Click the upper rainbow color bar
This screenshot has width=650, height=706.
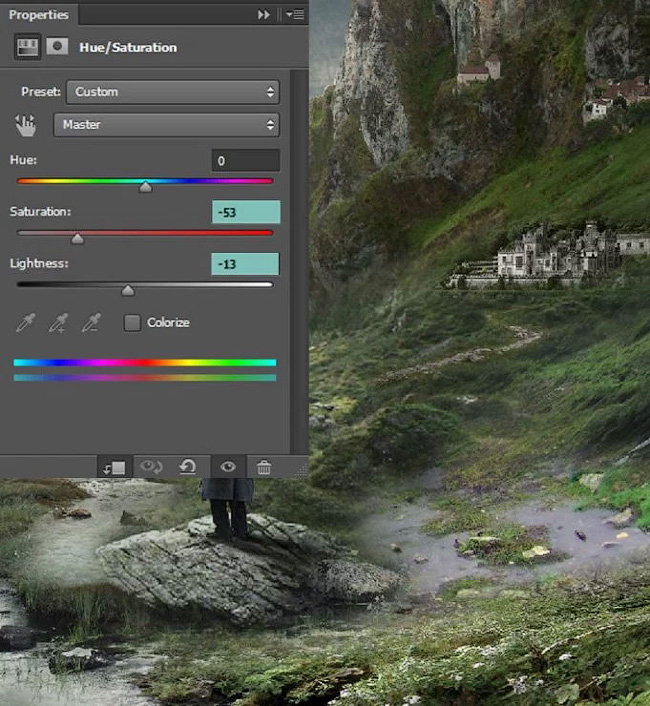145,362
